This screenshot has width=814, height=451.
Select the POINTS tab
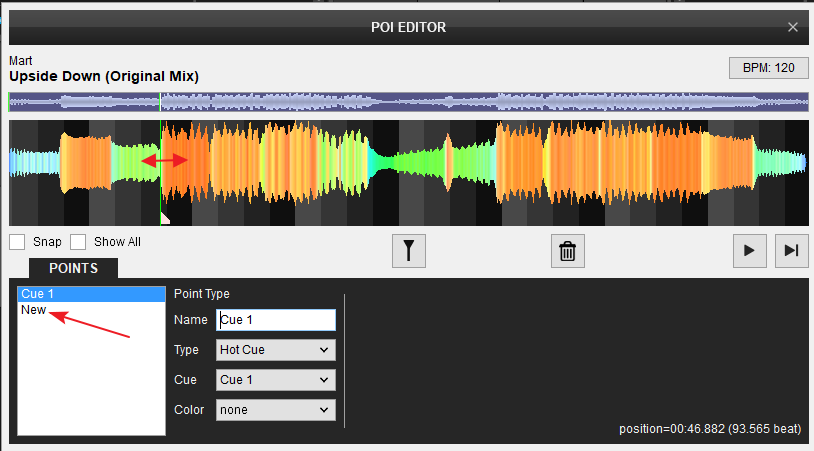point(73,268)
